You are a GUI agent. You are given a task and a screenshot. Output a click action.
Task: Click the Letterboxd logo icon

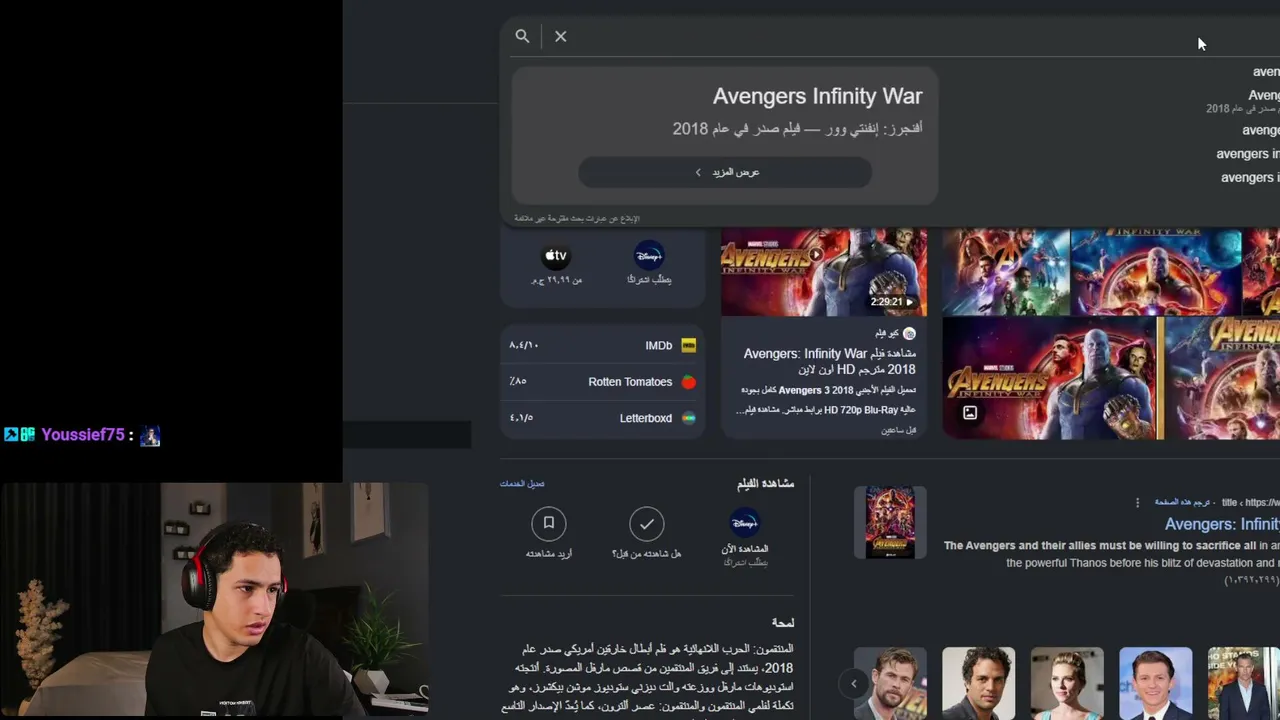688,418
